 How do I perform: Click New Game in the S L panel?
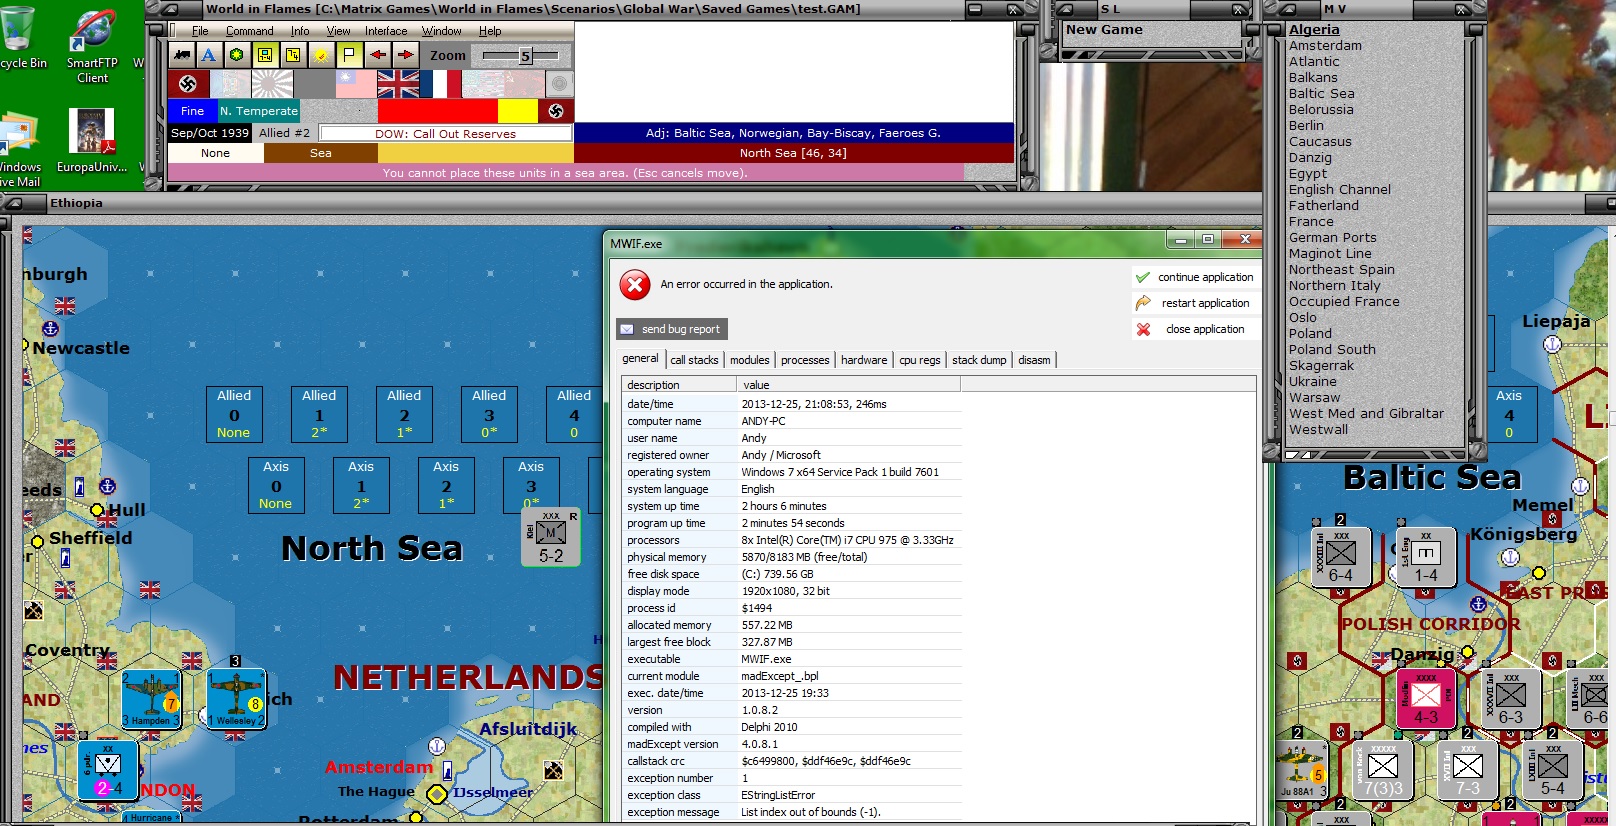click(x=1104, y=30)
